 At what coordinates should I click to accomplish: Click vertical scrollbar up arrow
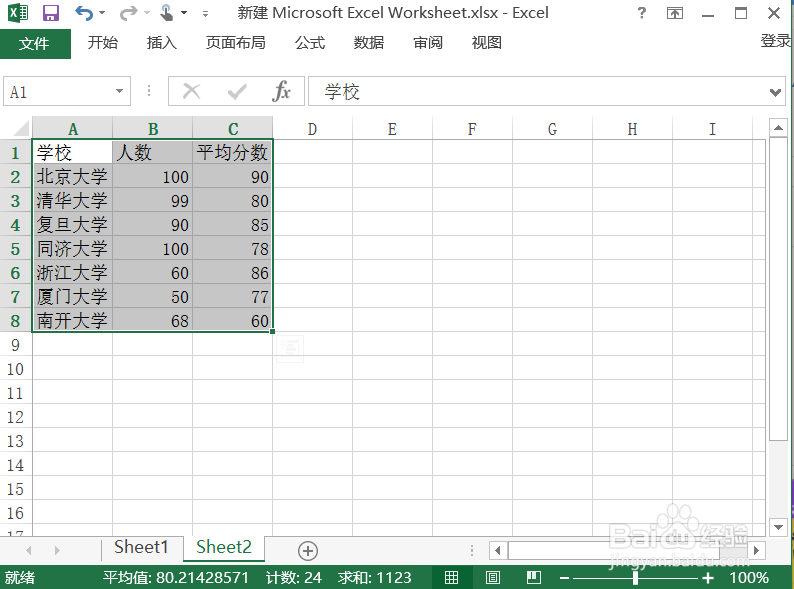[778, 128]
